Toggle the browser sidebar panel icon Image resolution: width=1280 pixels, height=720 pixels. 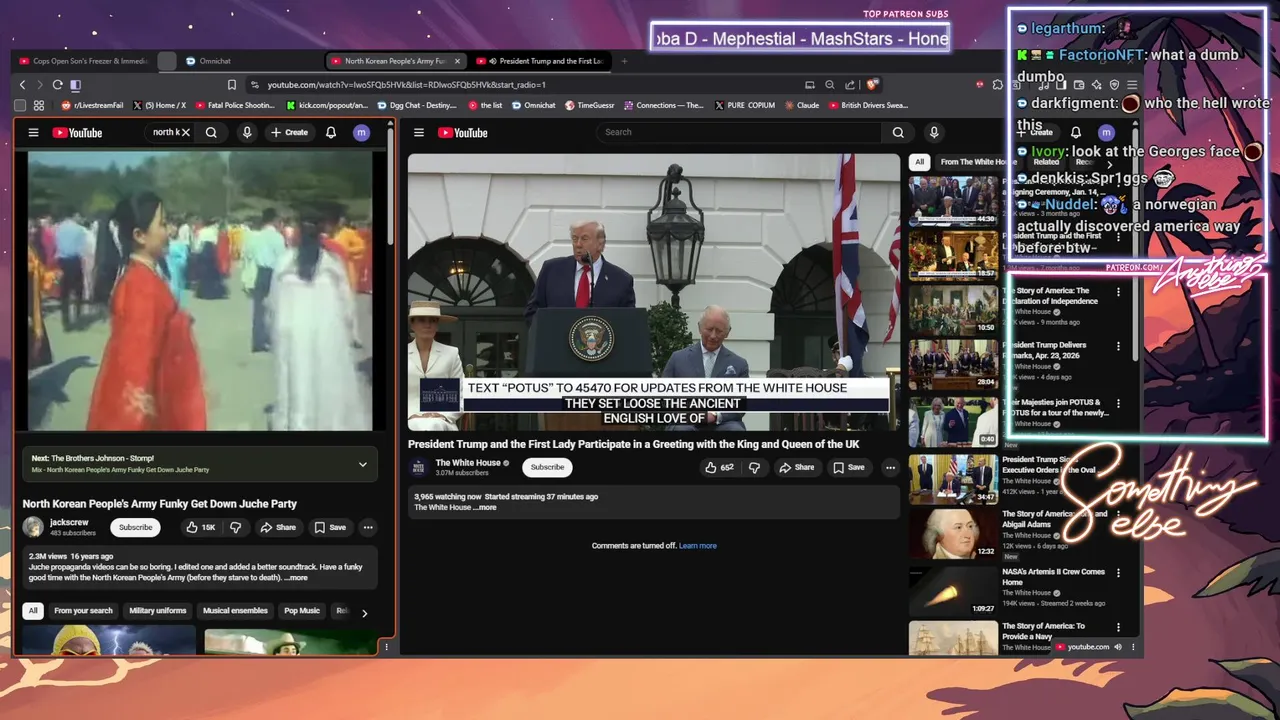pos(75,85)
